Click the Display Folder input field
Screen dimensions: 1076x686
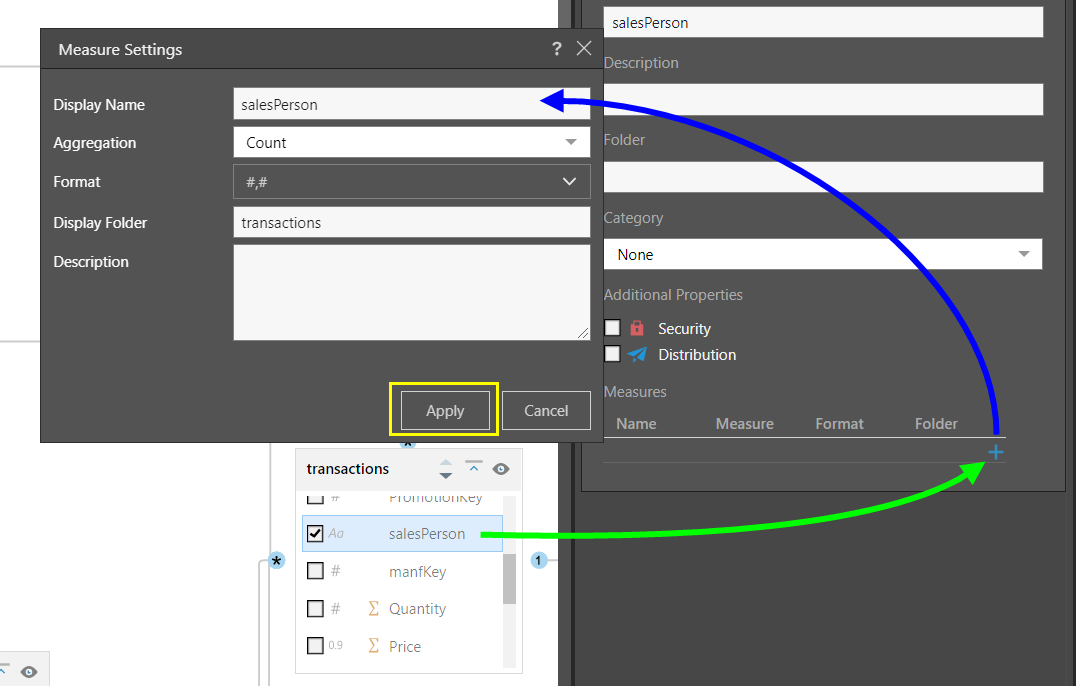coord(411,223)
